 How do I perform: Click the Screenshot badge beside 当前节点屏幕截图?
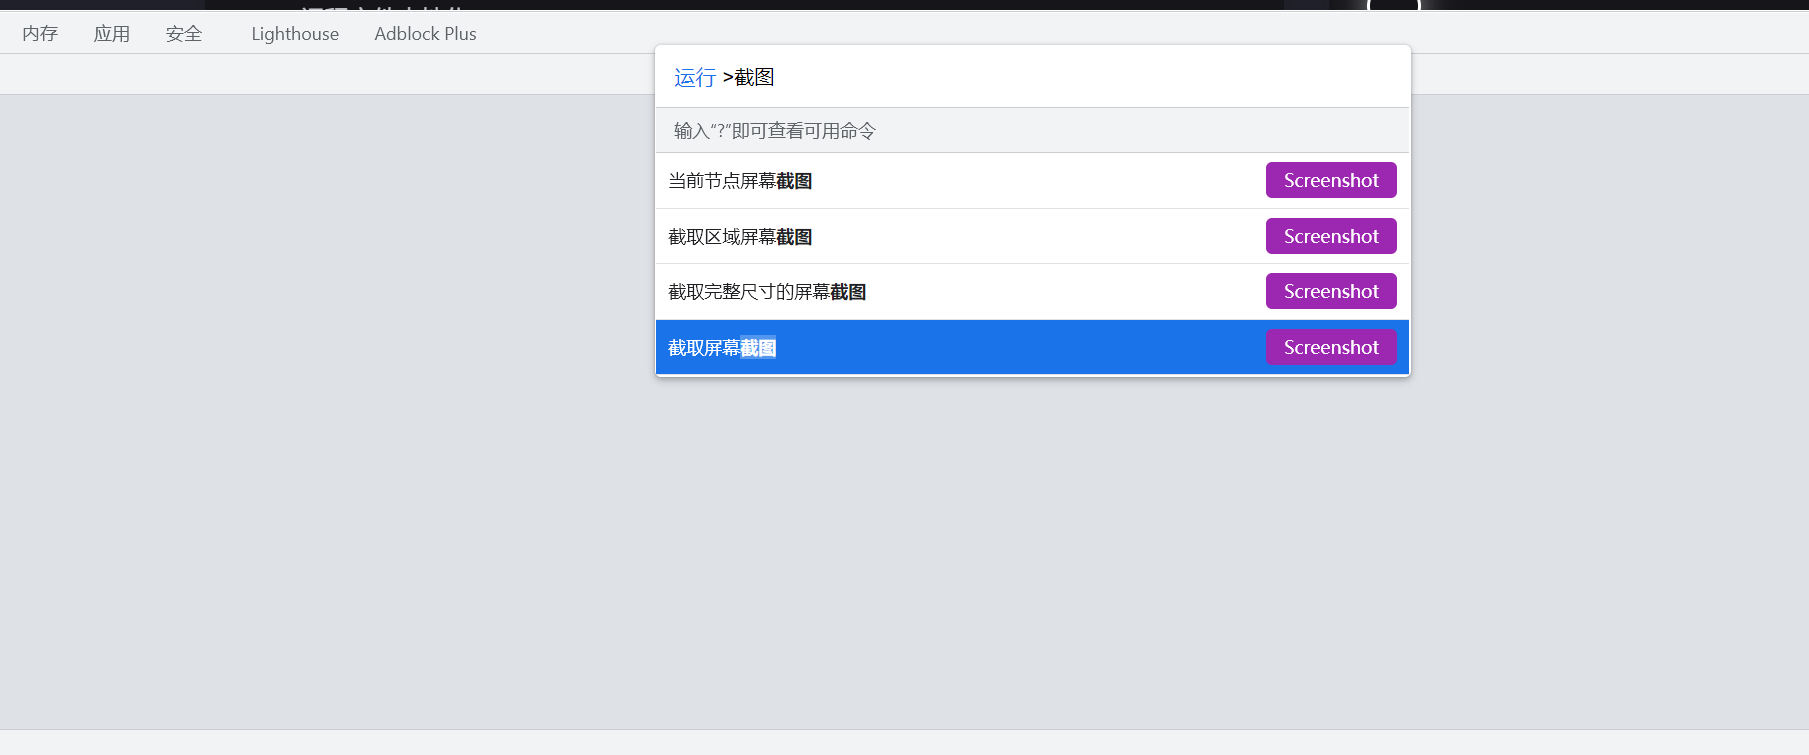(x=1330, y=180)
